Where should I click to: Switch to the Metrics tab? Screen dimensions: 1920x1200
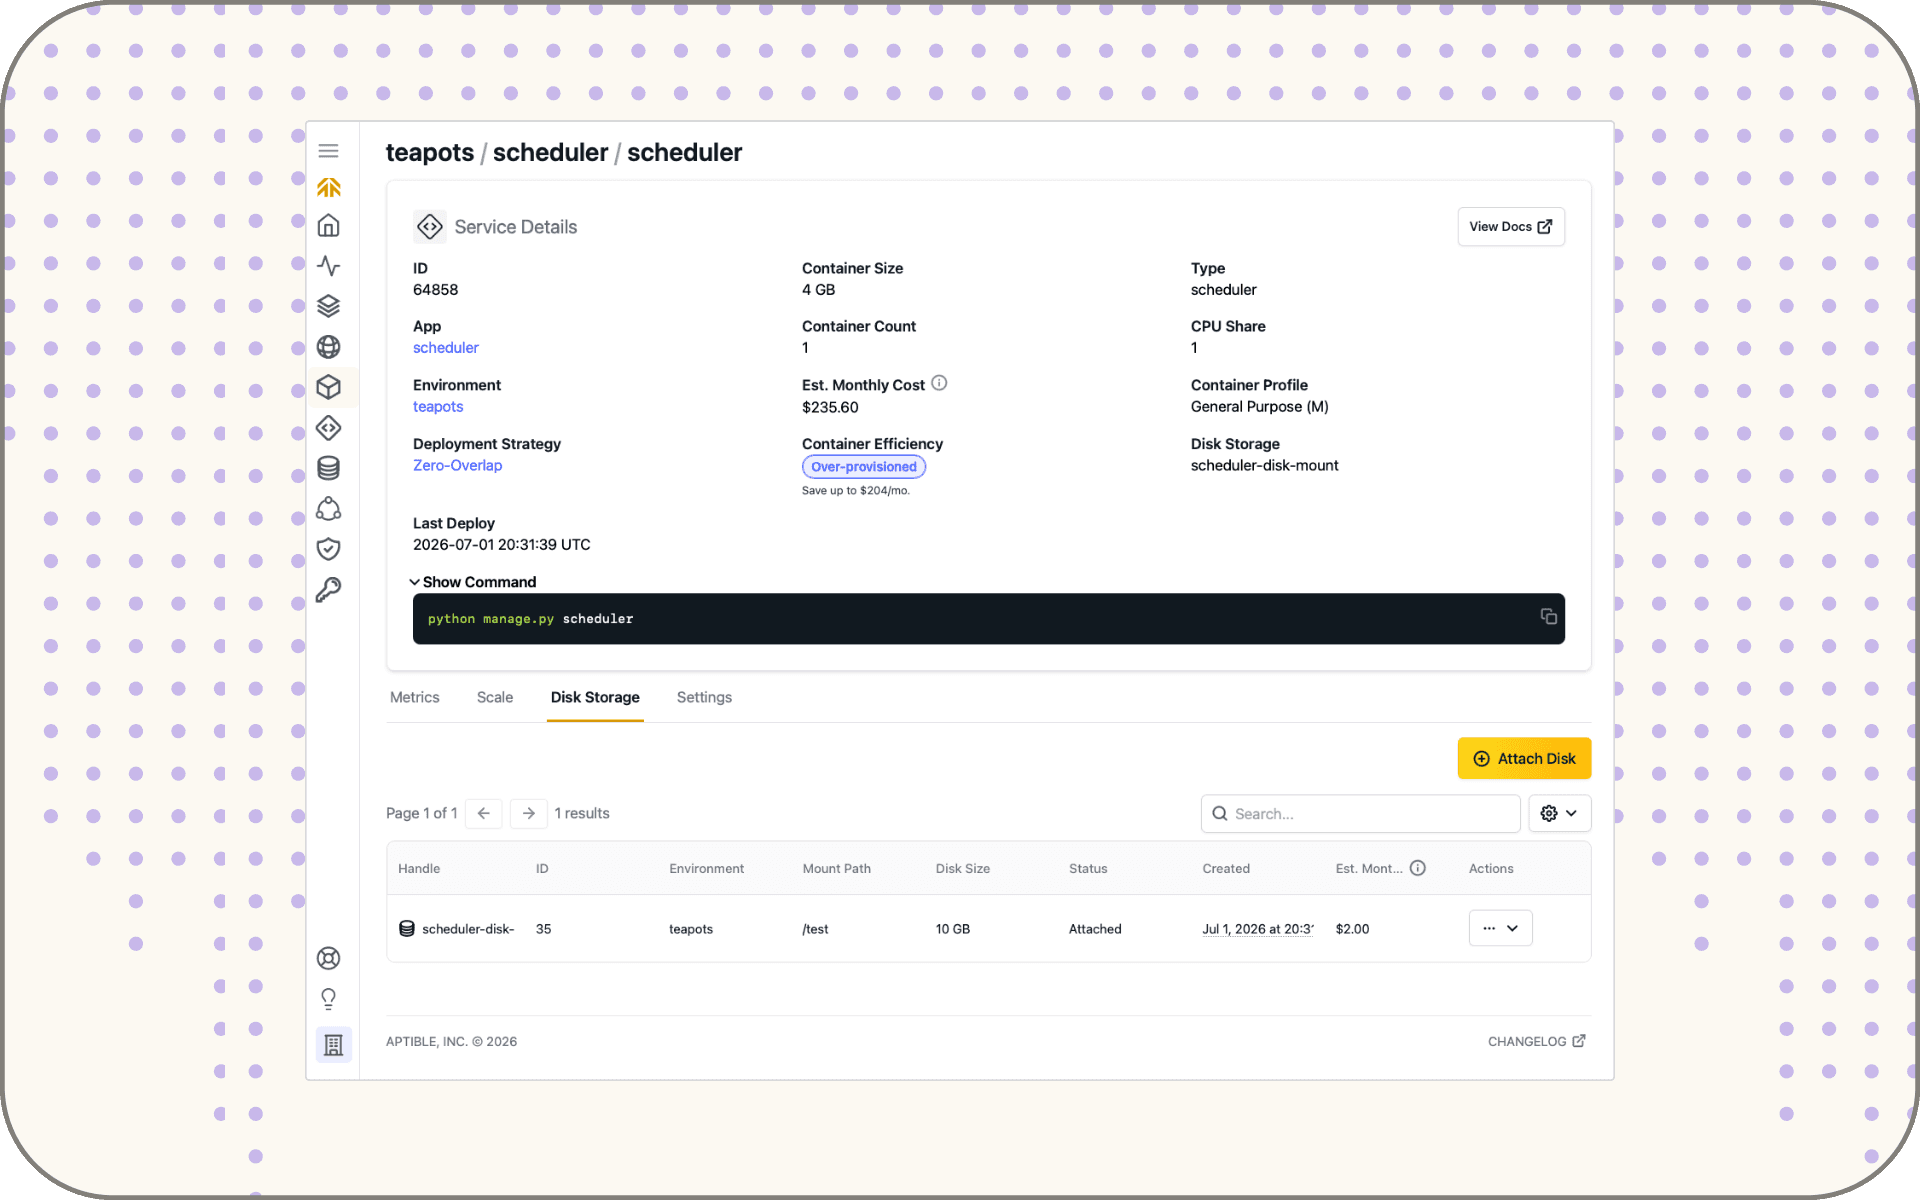pos(415,697)
